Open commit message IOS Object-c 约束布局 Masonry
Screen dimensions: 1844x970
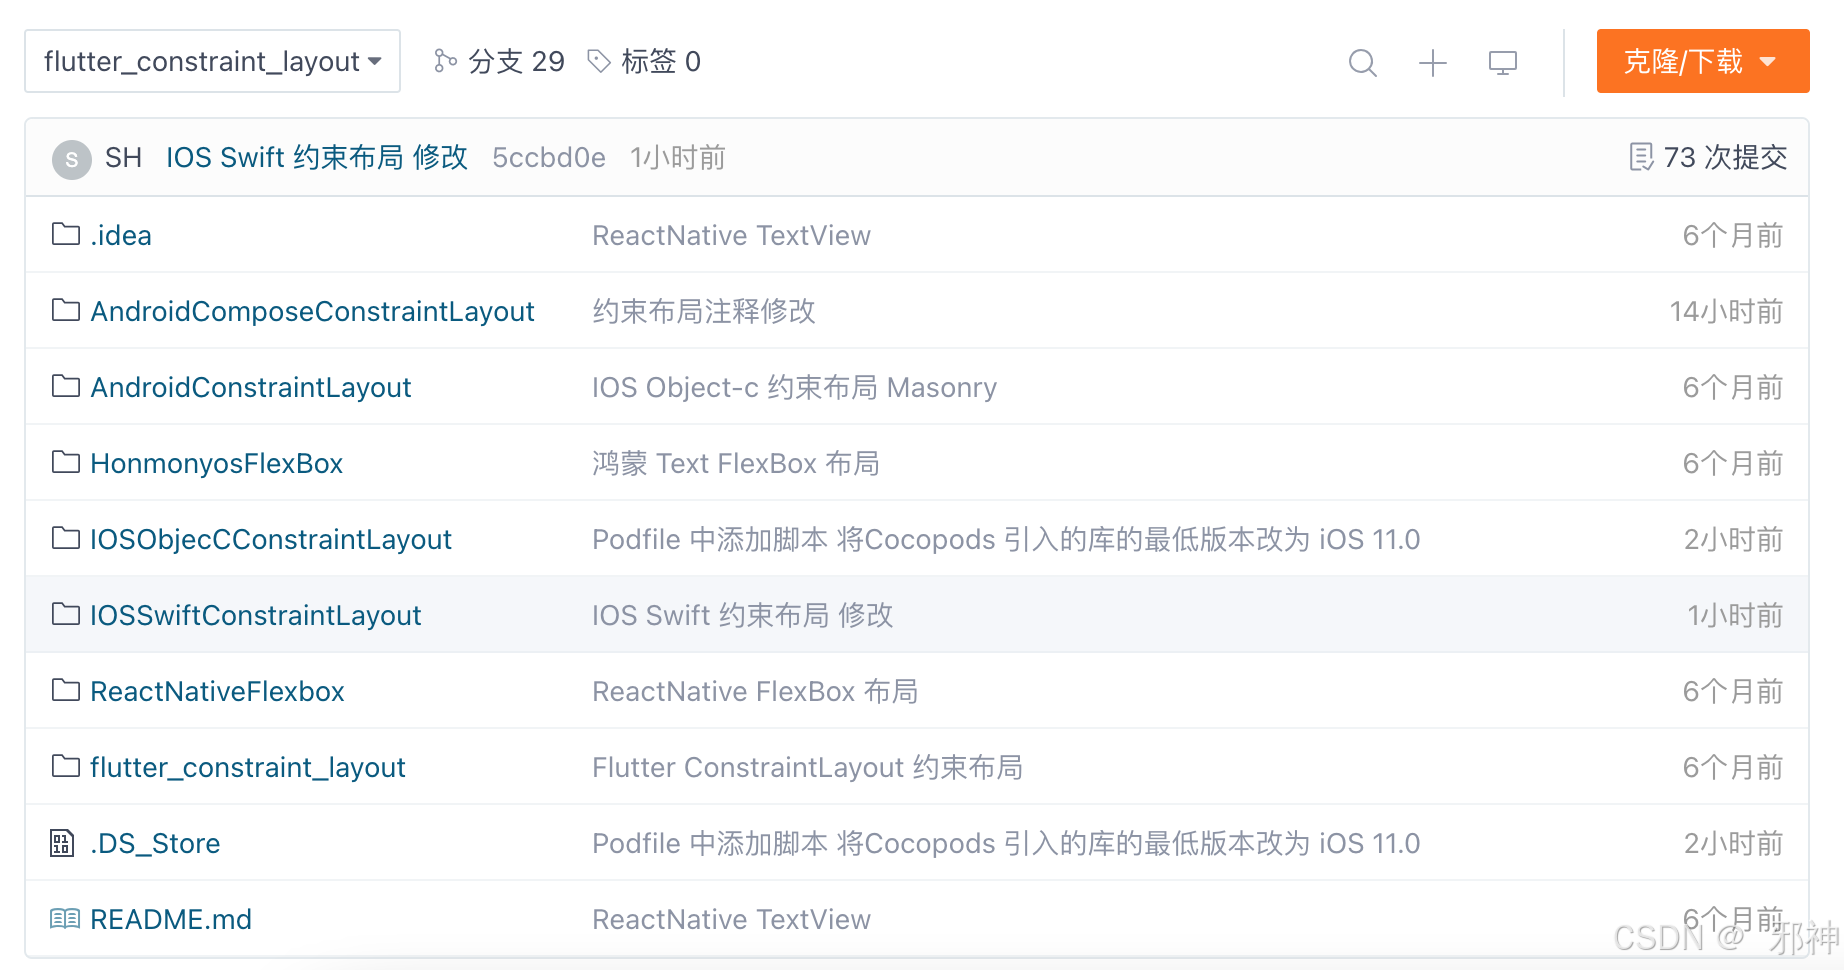[x=794, y=387]
